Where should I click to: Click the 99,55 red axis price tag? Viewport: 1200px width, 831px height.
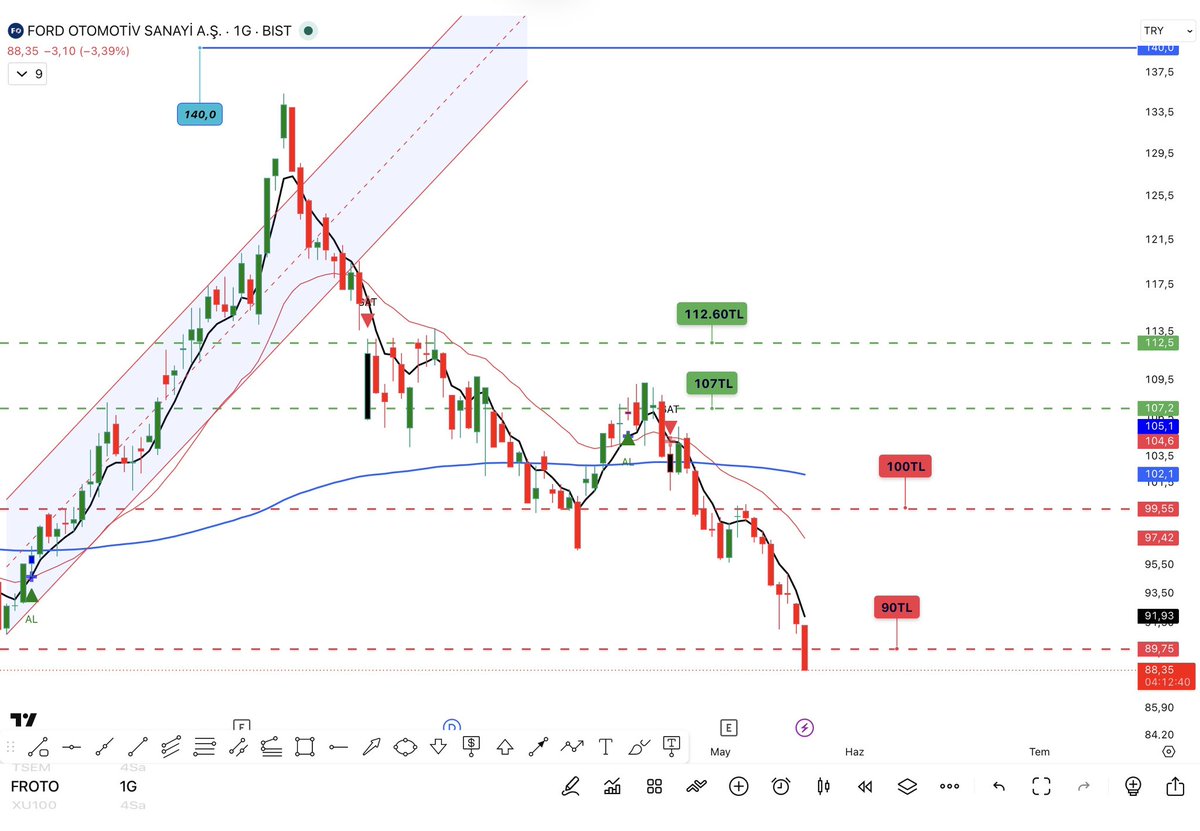[1160, 508]
